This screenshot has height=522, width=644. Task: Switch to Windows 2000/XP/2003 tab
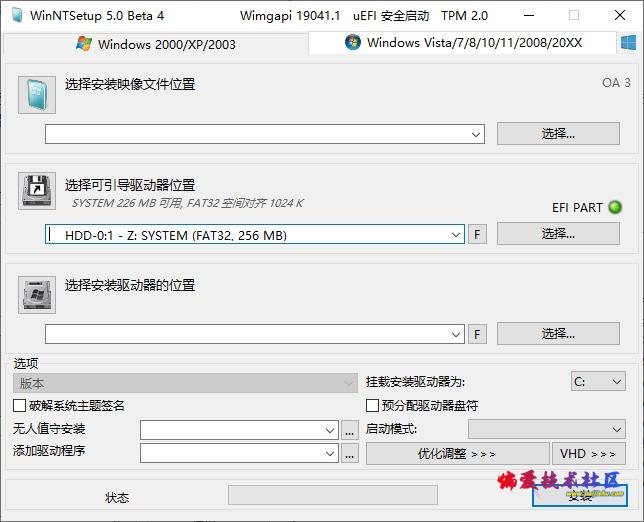(x=156, y=44)
